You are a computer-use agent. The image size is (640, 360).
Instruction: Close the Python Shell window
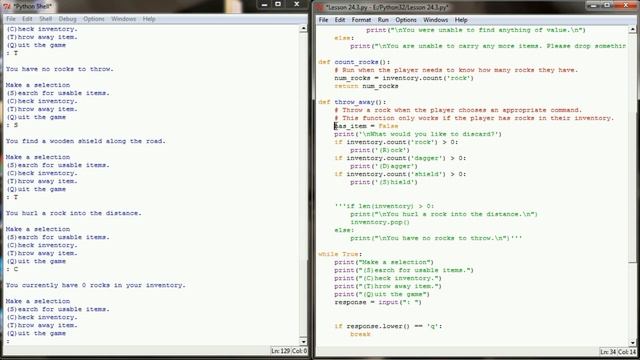(297, 4)
